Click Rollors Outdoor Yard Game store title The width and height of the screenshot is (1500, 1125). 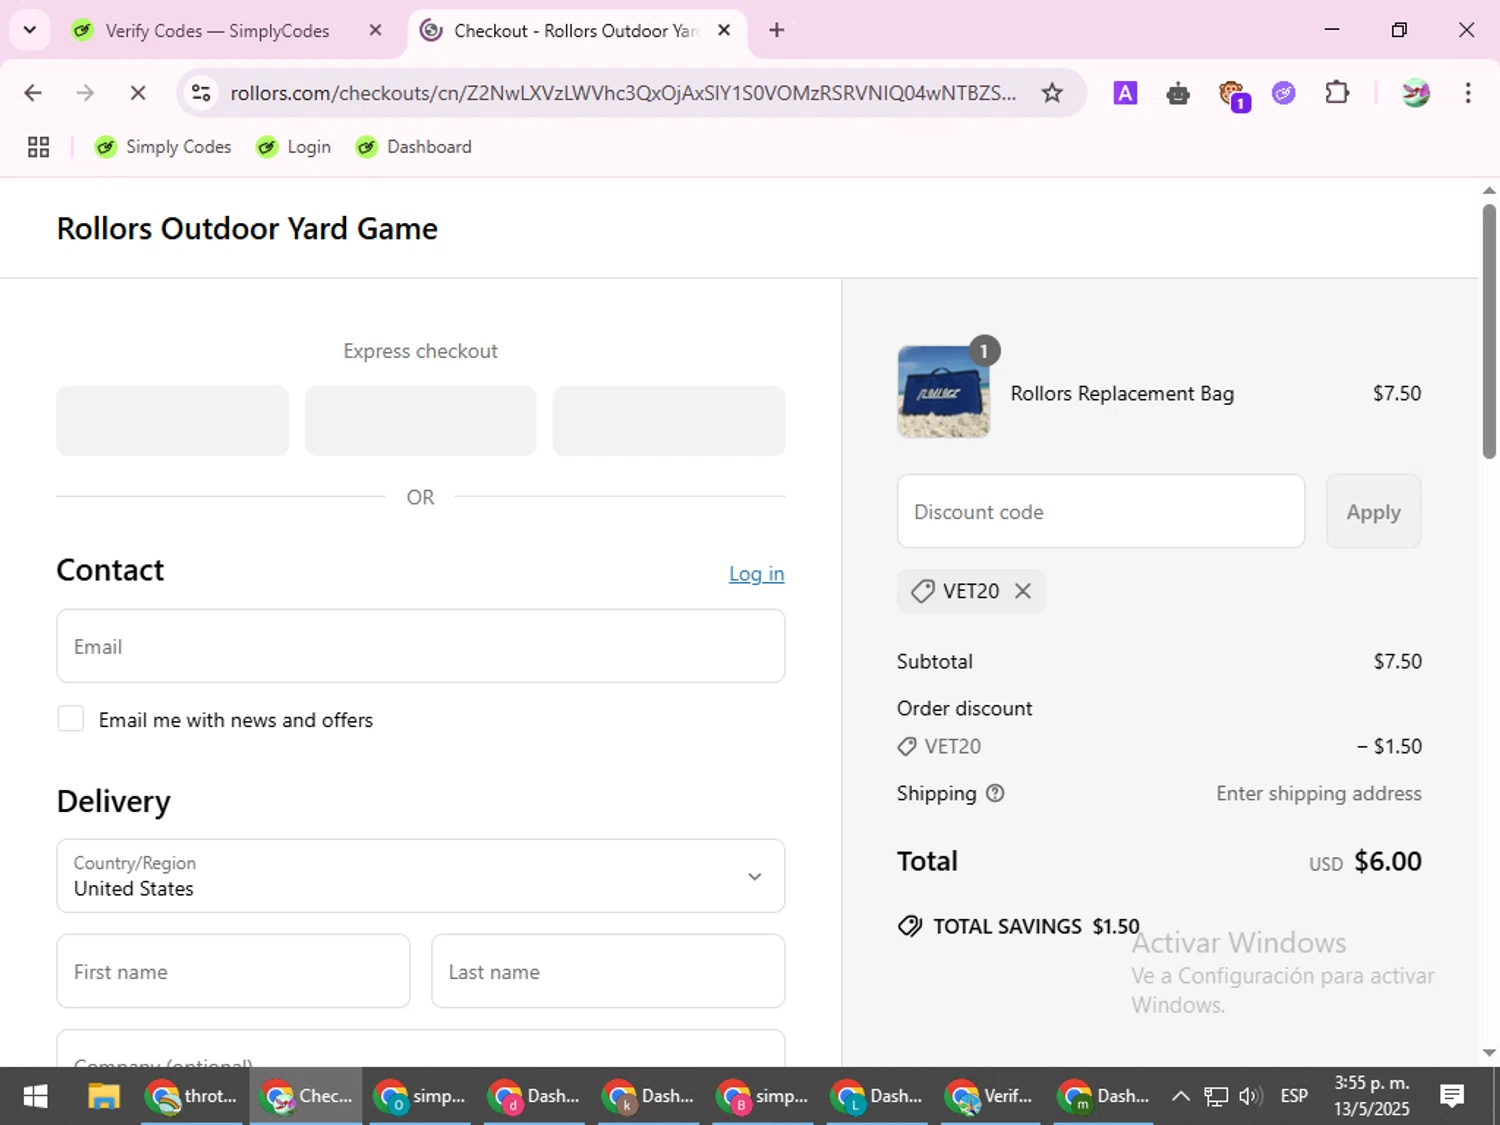[247, 229]
